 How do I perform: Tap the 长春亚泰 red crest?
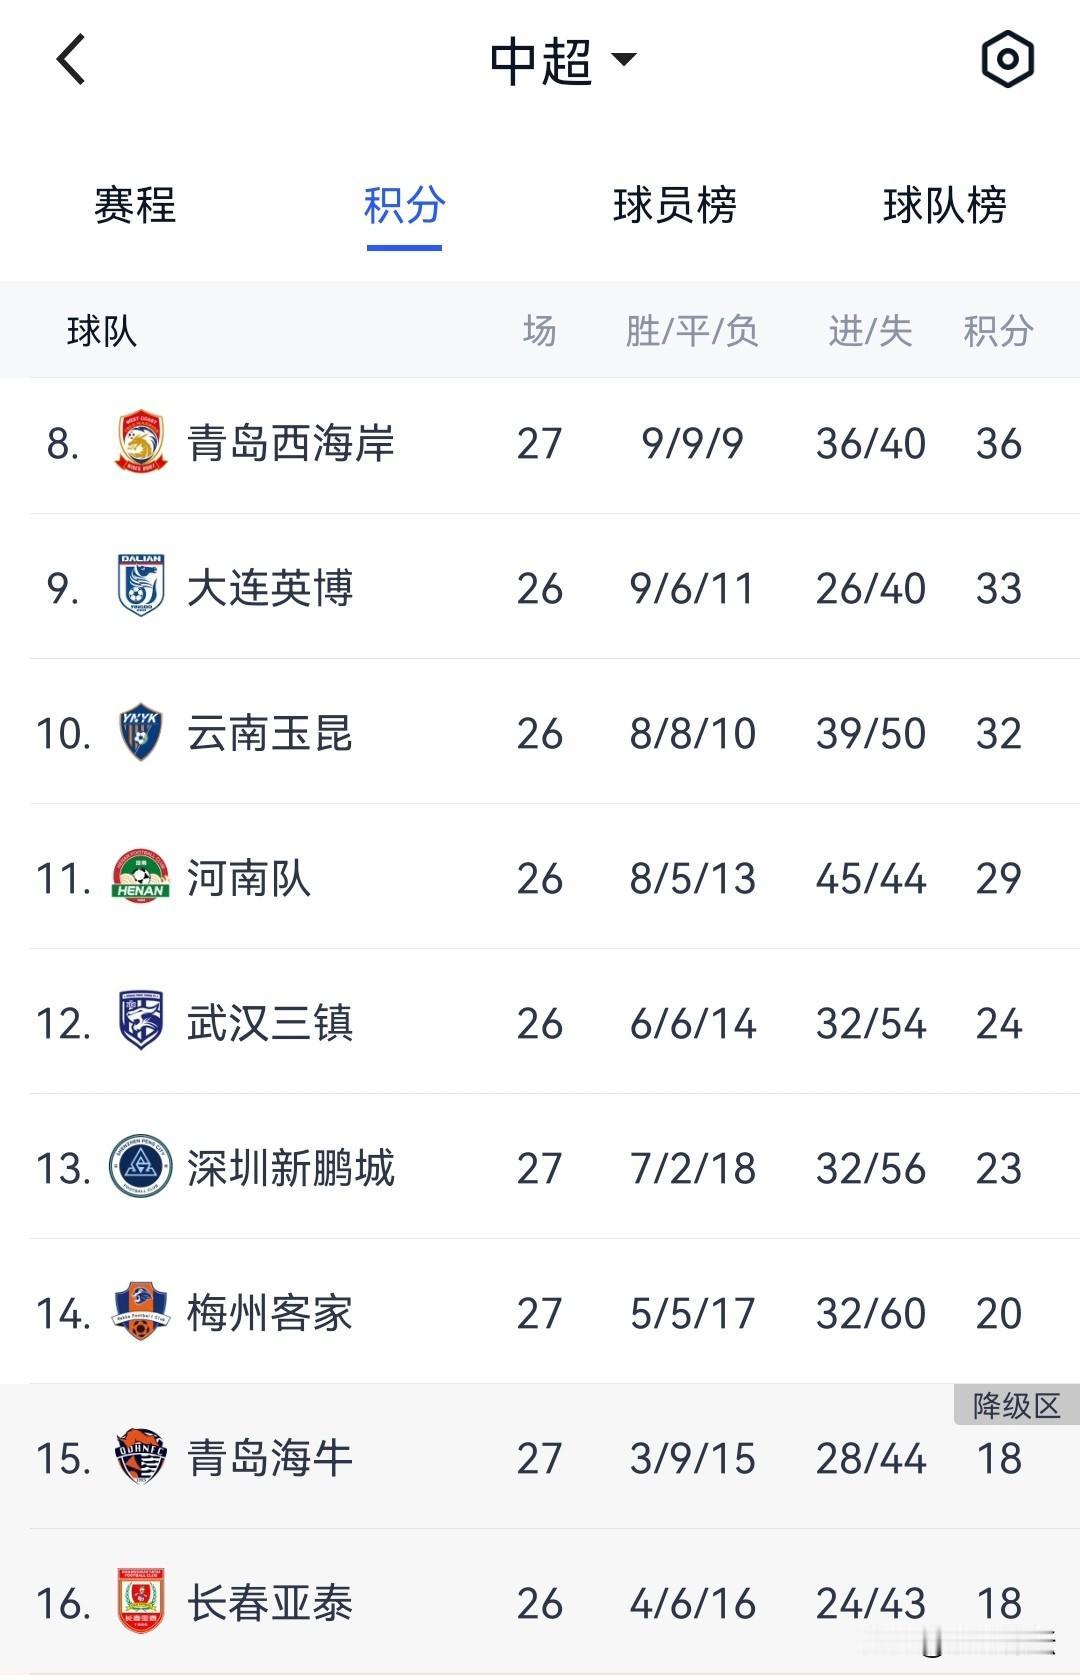pyautogui.click(x=141, y=1602)
